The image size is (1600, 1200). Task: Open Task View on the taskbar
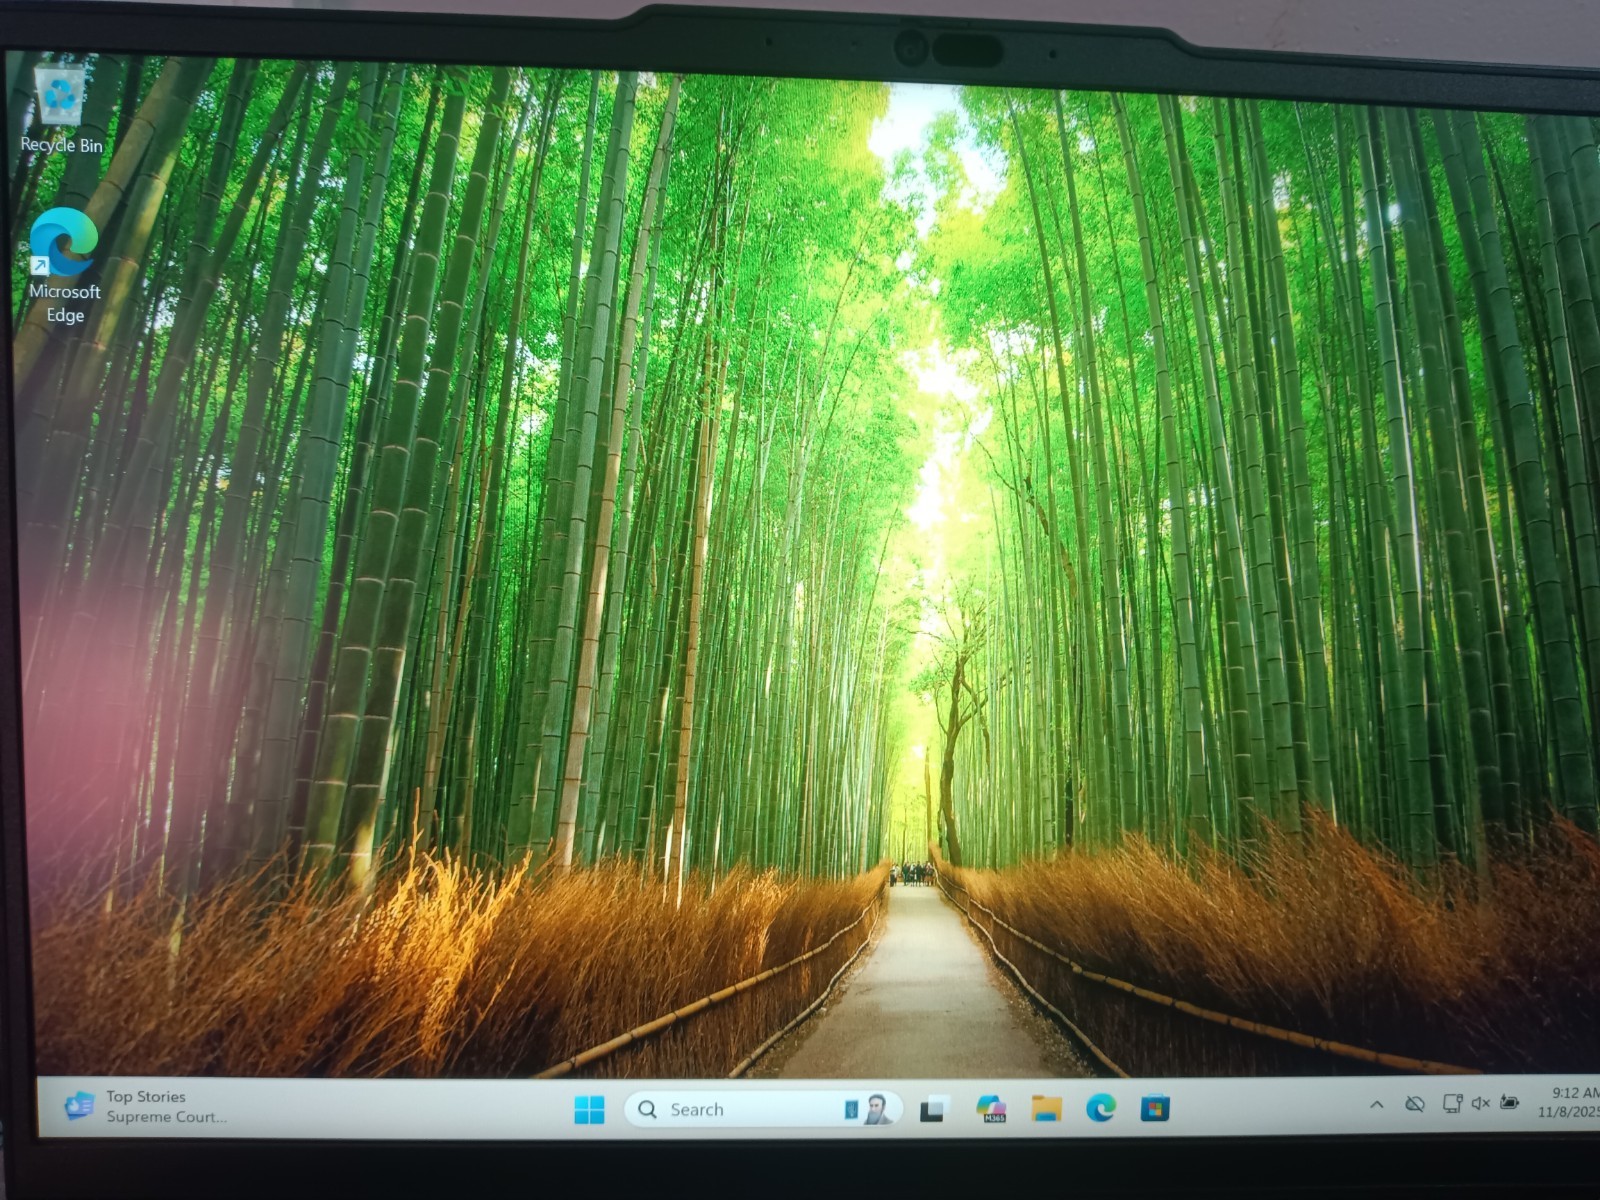[x=933, y=1109]
